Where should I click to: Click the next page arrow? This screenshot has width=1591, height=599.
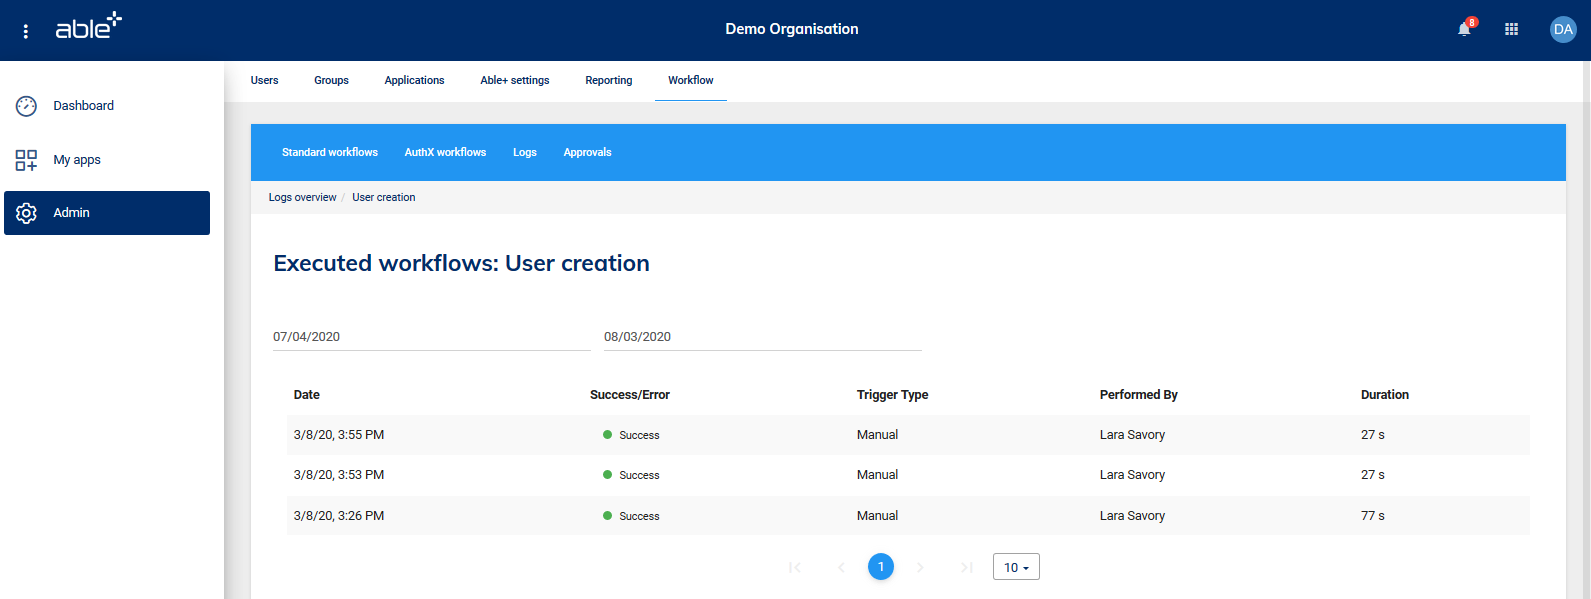point(920,568)
